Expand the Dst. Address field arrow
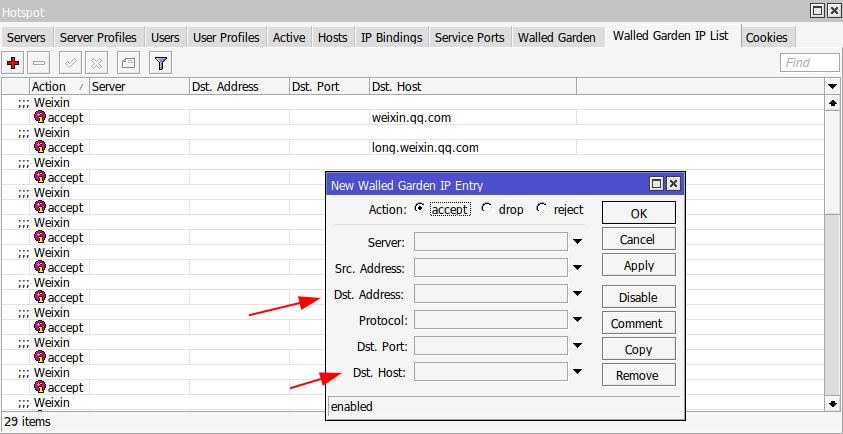The height and width of the screenshot is (434, 843). (577, 294)
